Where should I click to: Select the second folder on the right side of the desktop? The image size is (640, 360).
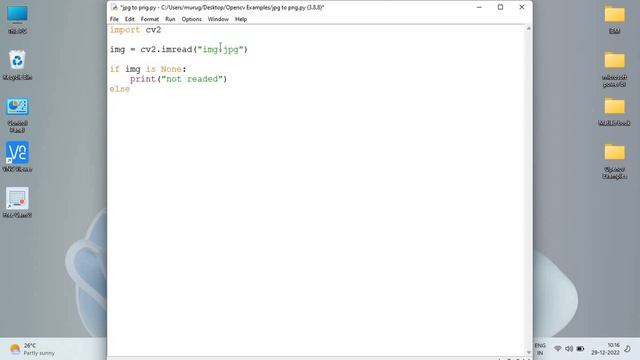coord(614,69)
